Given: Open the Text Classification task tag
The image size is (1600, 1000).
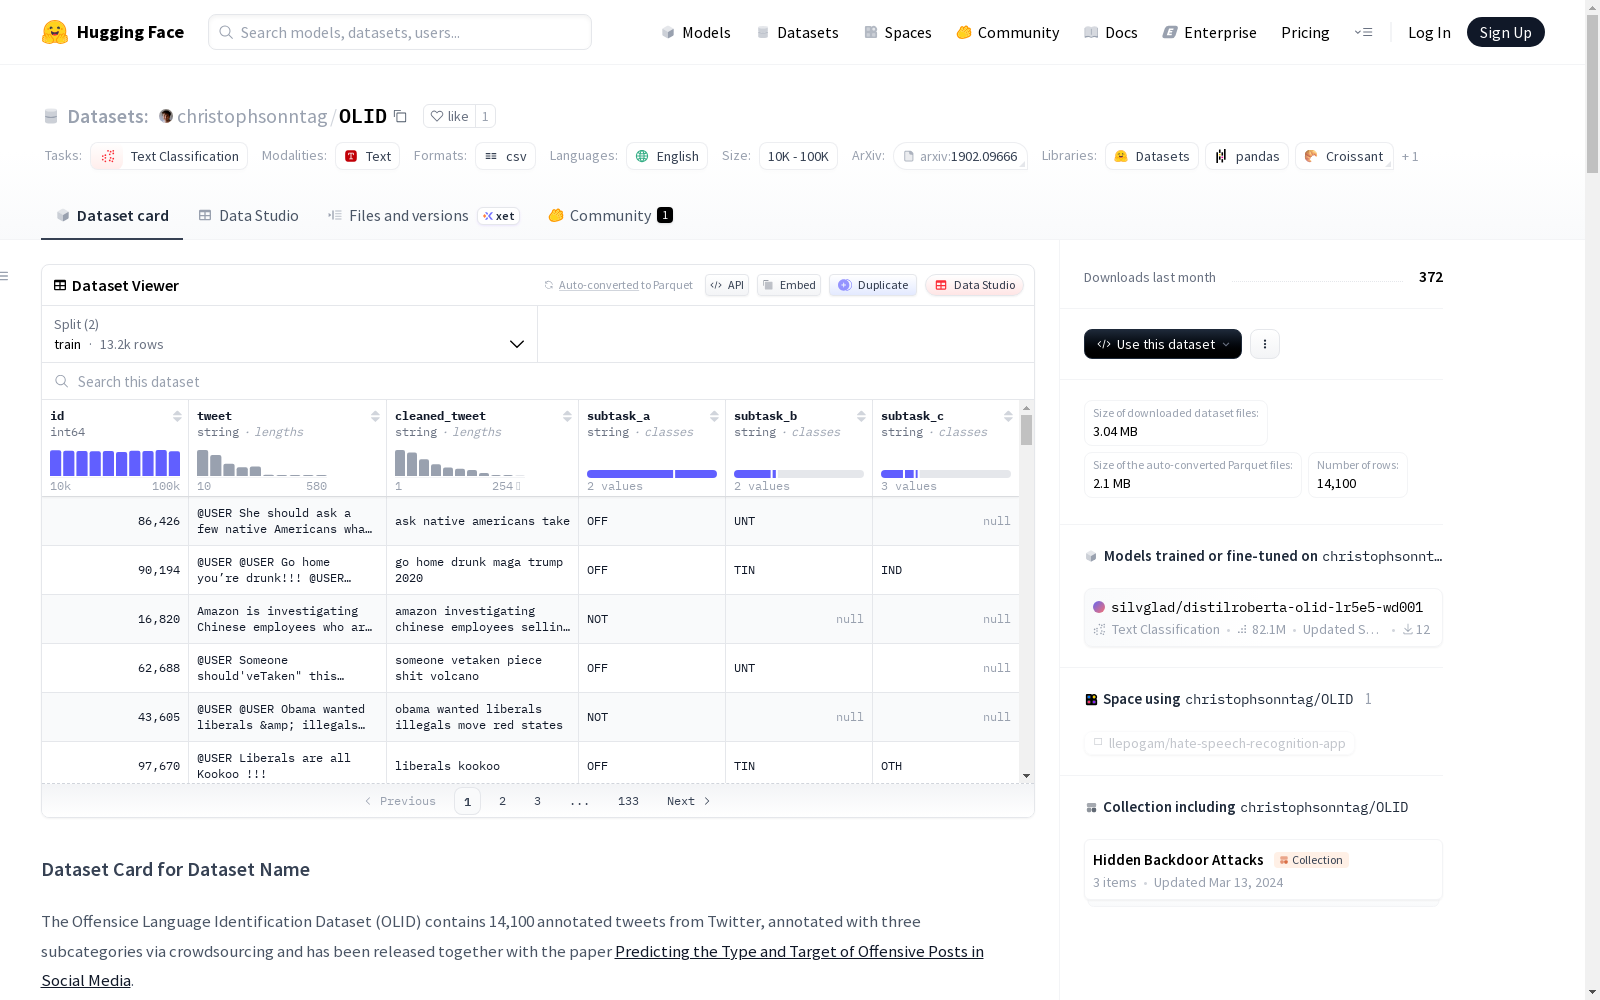Looking at the screenshot, I should [169, 156].
